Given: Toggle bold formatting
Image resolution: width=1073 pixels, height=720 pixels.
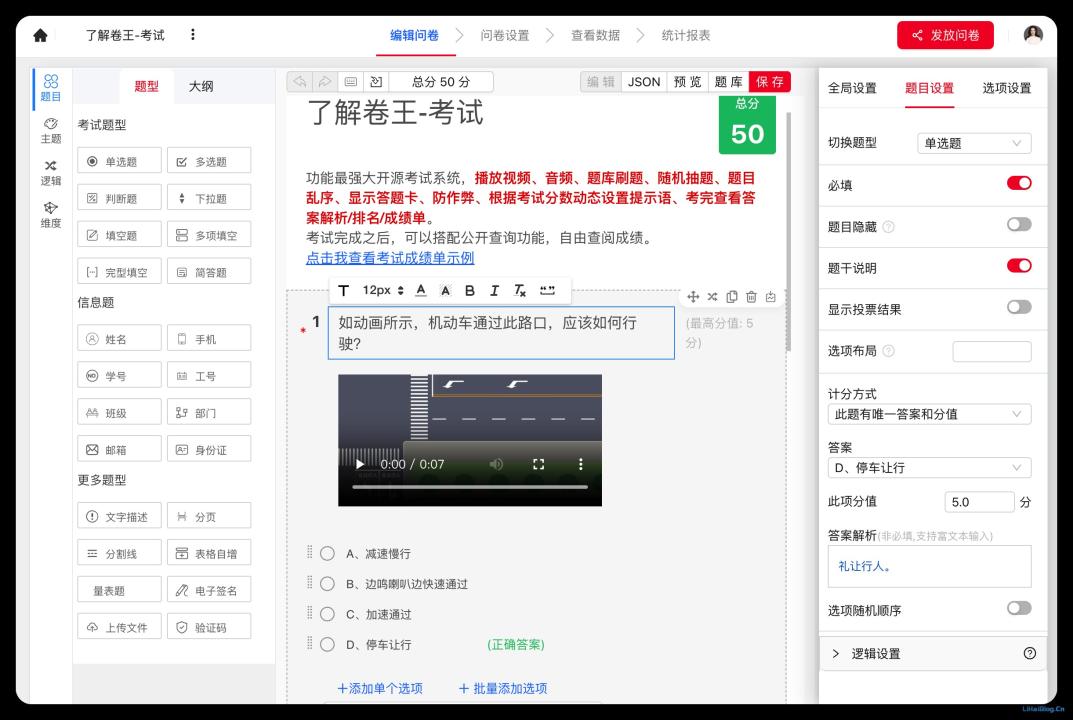Looking at the screenshot, I should click(x=470, y=291).
